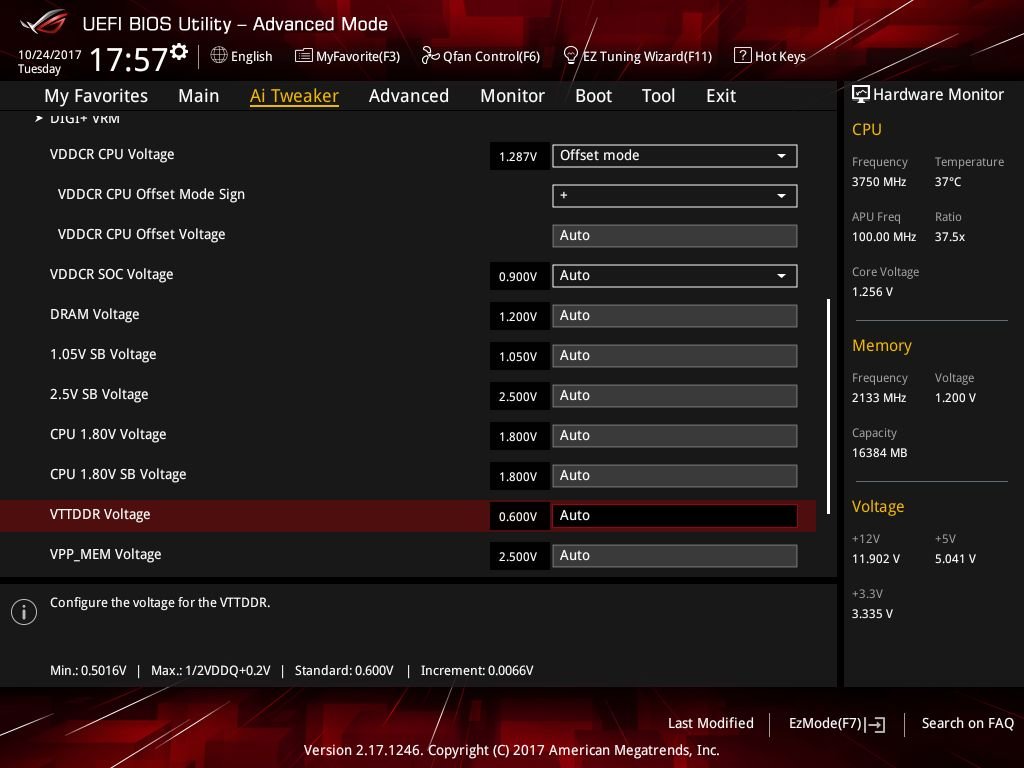Click the Core Voltage 1.256 V reading
This screenshot has height=768, width=1024.
(872, 292)
